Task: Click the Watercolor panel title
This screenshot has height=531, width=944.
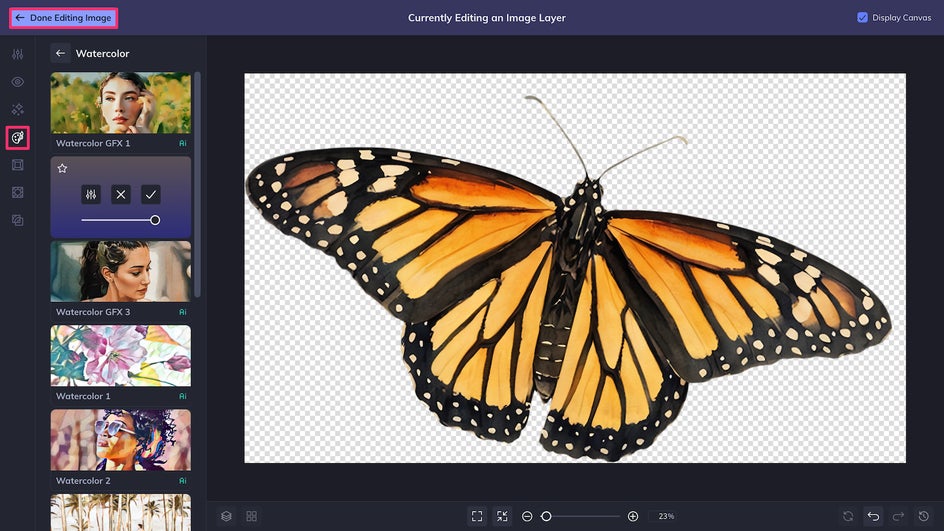Action: pyautogui.click(x=102, y=54)
